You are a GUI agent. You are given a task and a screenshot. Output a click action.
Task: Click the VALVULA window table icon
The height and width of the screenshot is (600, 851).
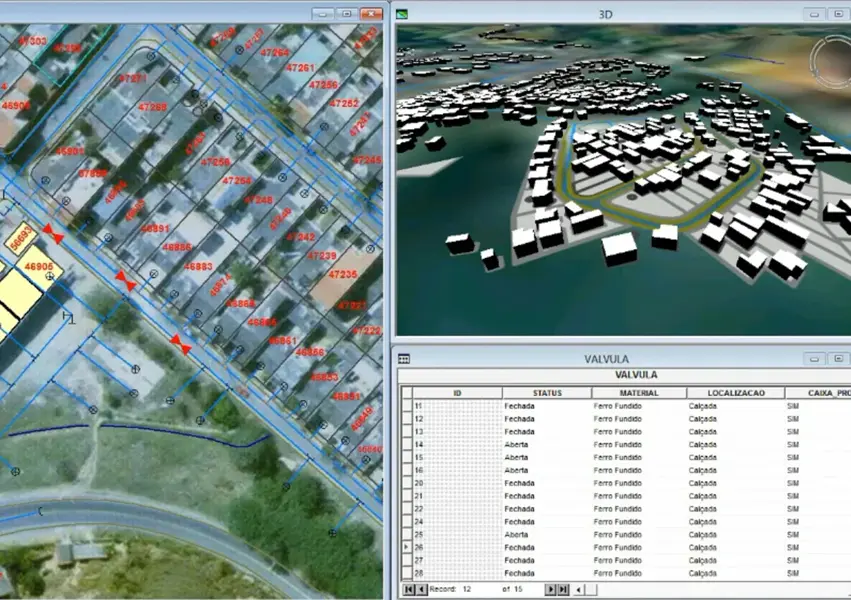point(404,359)
